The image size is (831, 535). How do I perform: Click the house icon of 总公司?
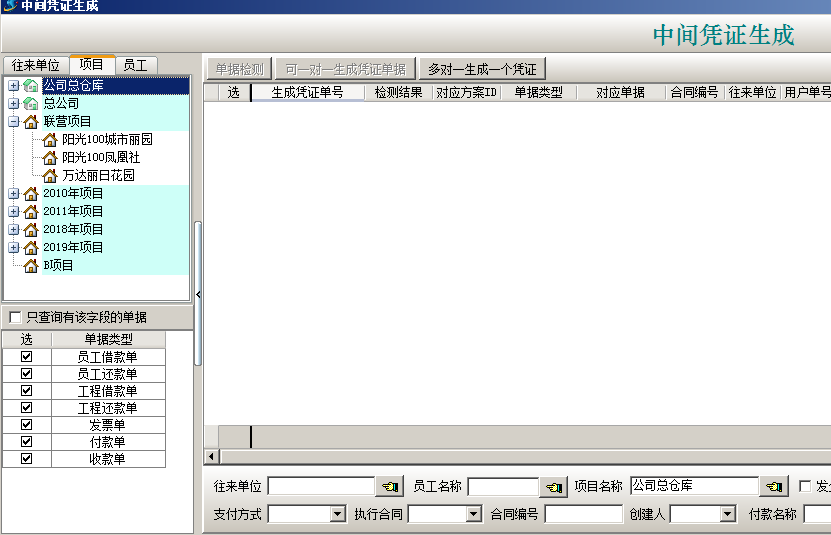31,104
